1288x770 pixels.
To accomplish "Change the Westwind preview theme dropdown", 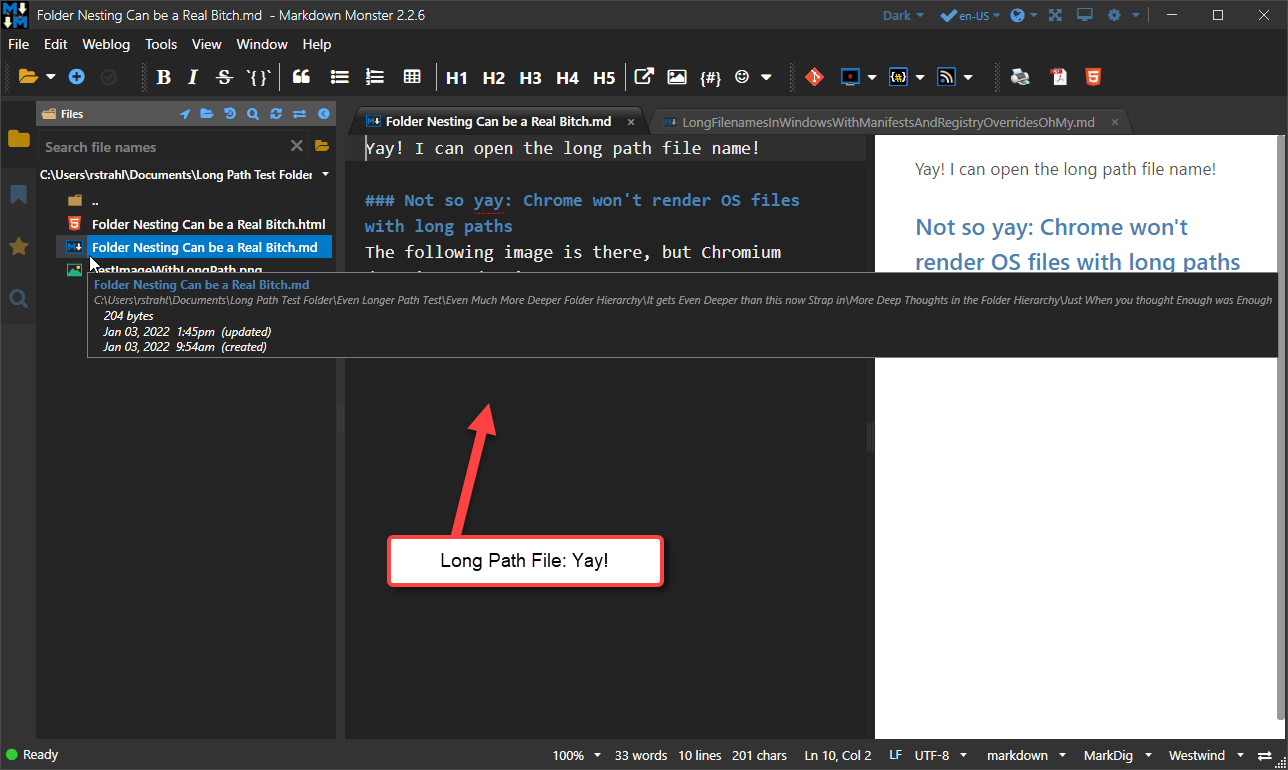I will [x=1207, y=755].
